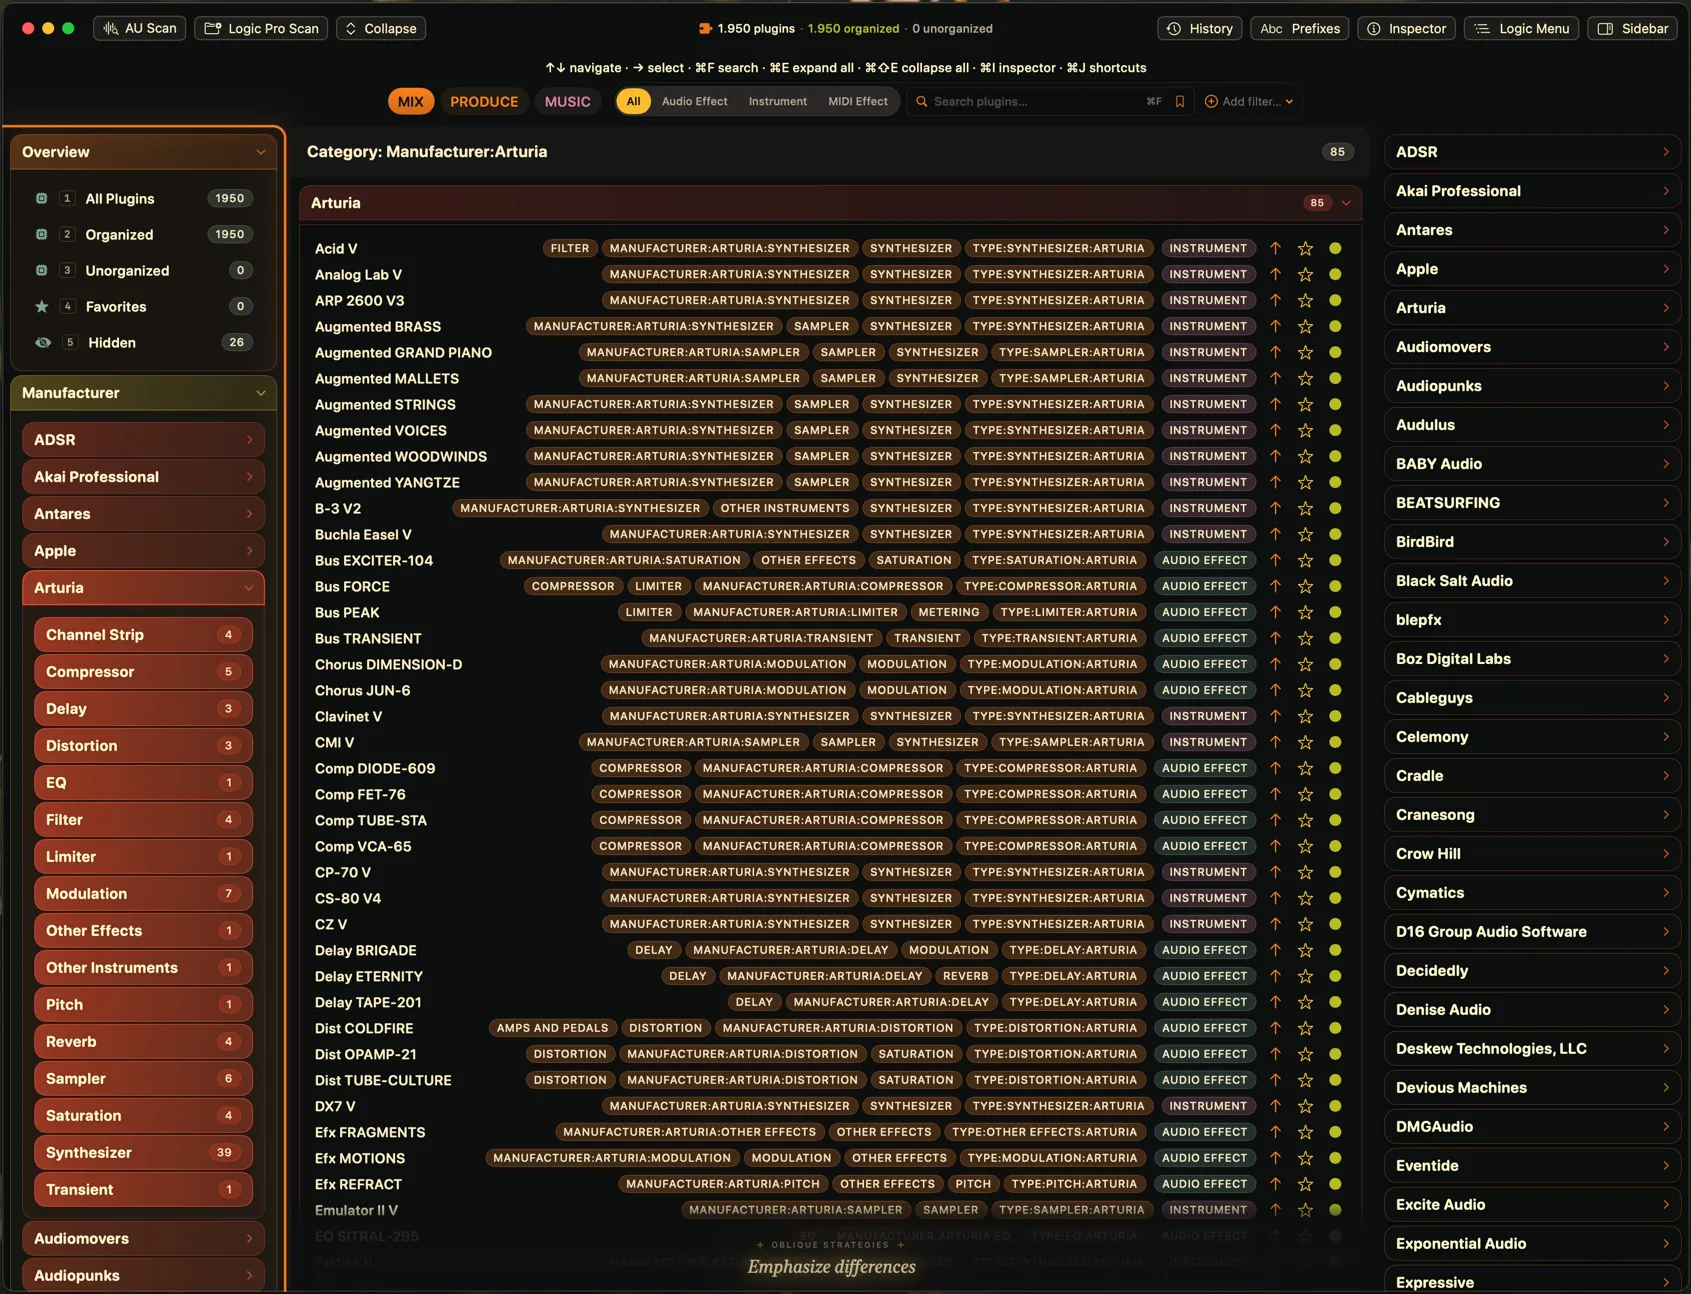
Task: Toggle the status dot for Dist OPAMP-21
Action: click(x=1335, y=1055)
